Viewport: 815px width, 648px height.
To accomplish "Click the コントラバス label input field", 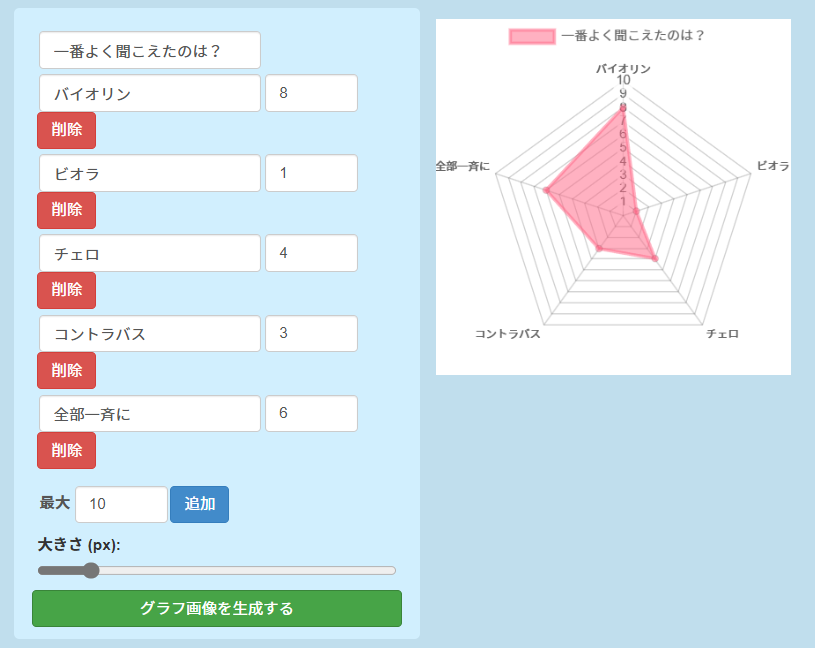I will point(150,333).
